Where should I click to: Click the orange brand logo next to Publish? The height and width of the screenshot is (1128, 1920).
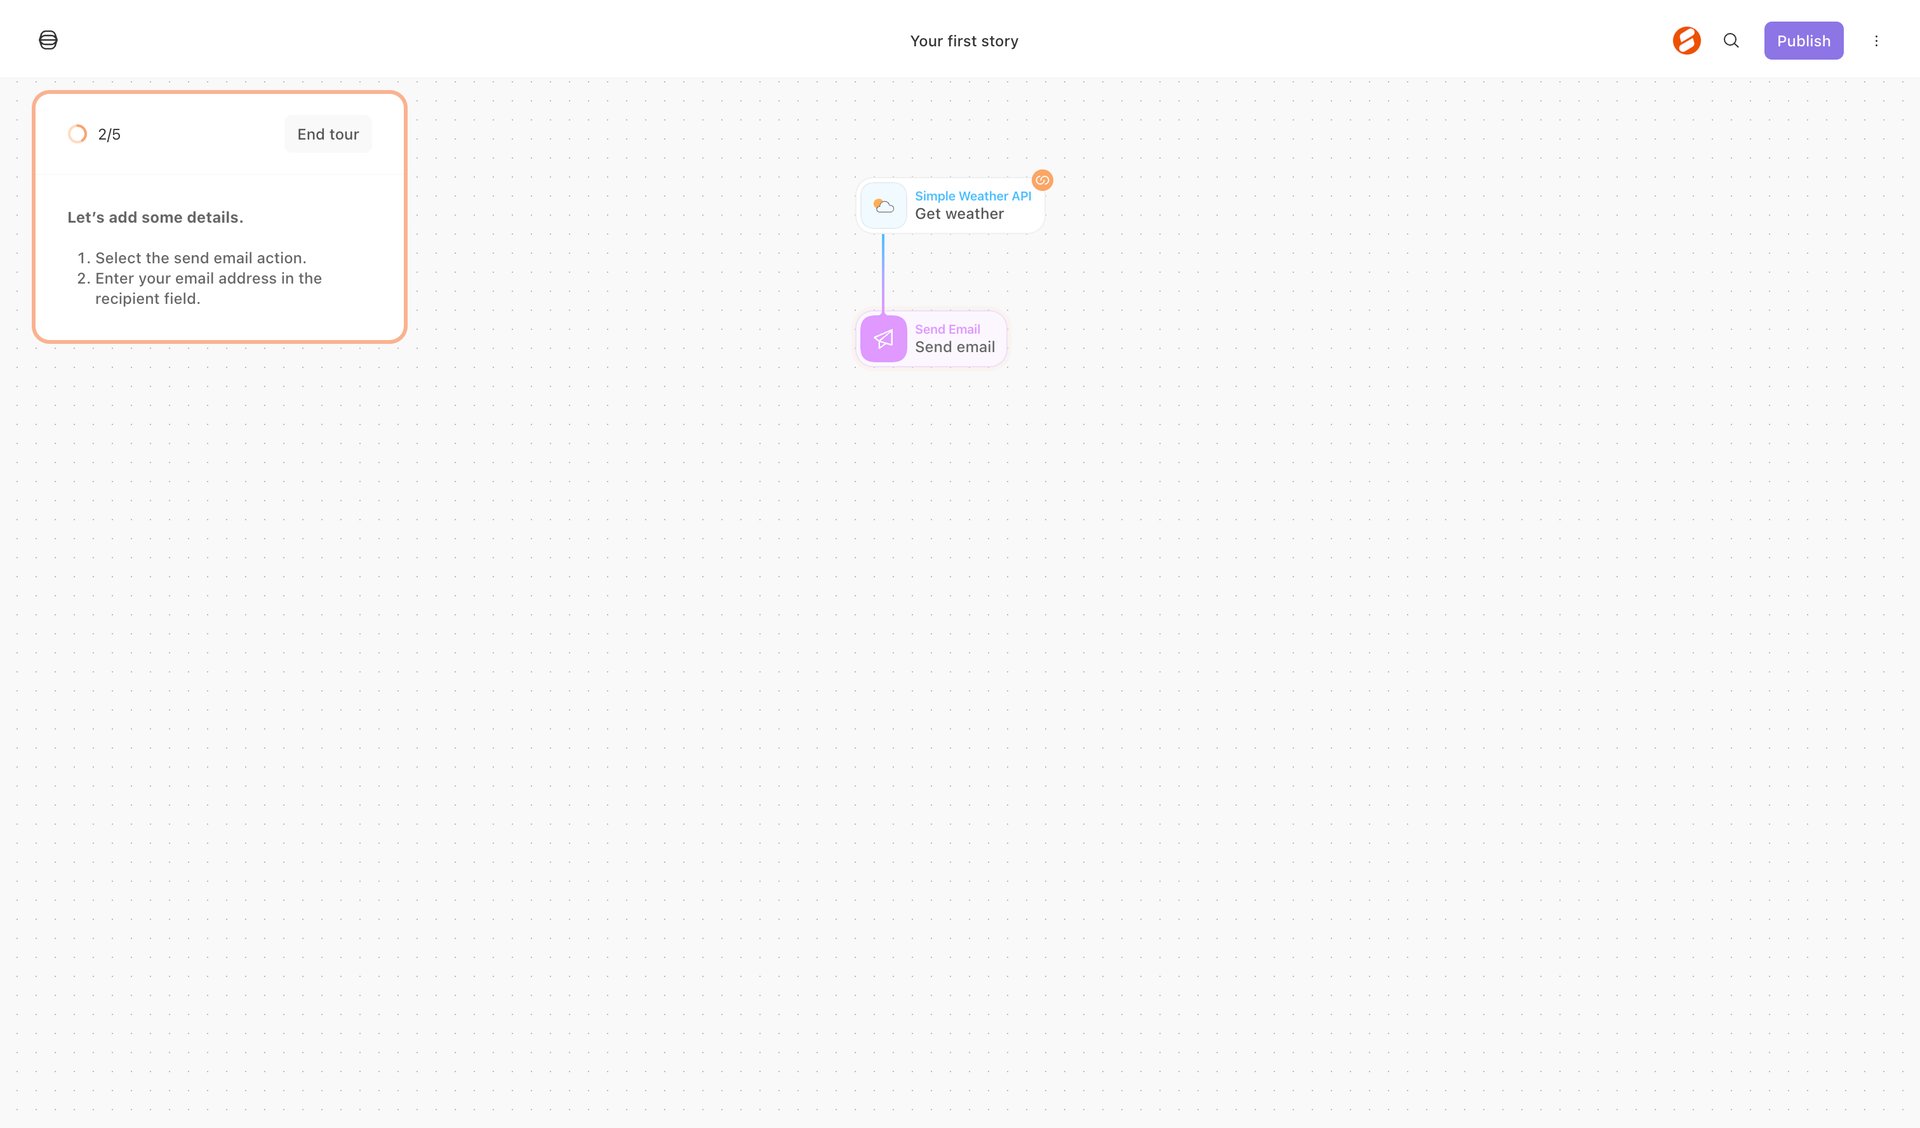[1686, 40]
